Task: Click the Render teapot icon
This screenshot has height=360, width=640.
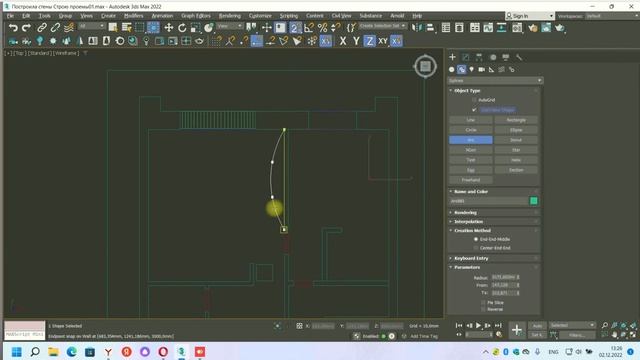Action: point(560,28)
